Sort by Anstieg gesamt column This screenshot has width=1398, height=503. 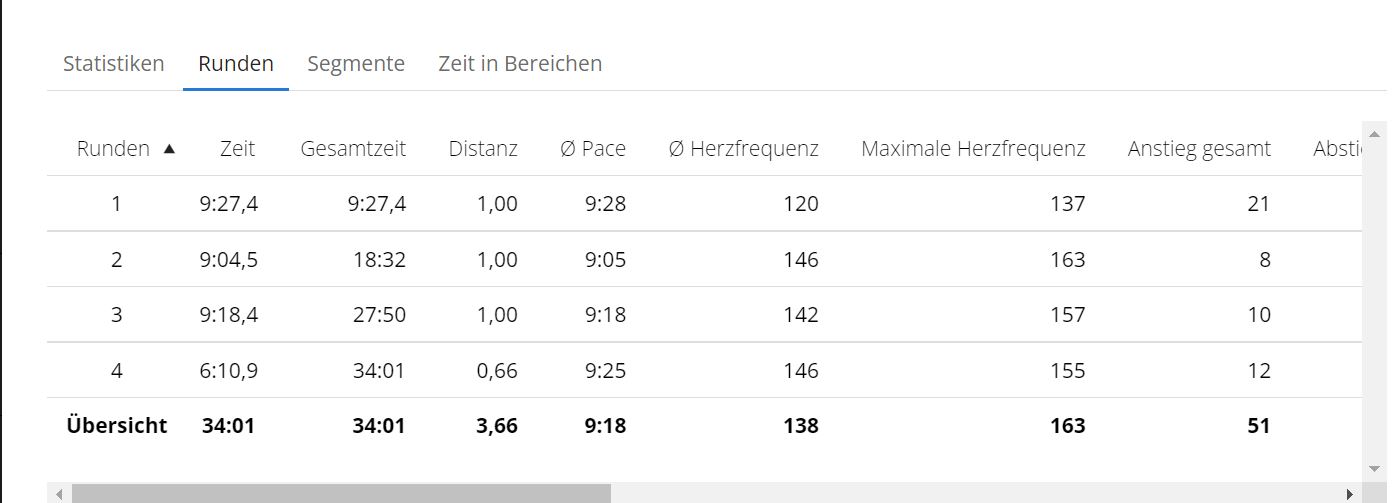pos(1199,149)
